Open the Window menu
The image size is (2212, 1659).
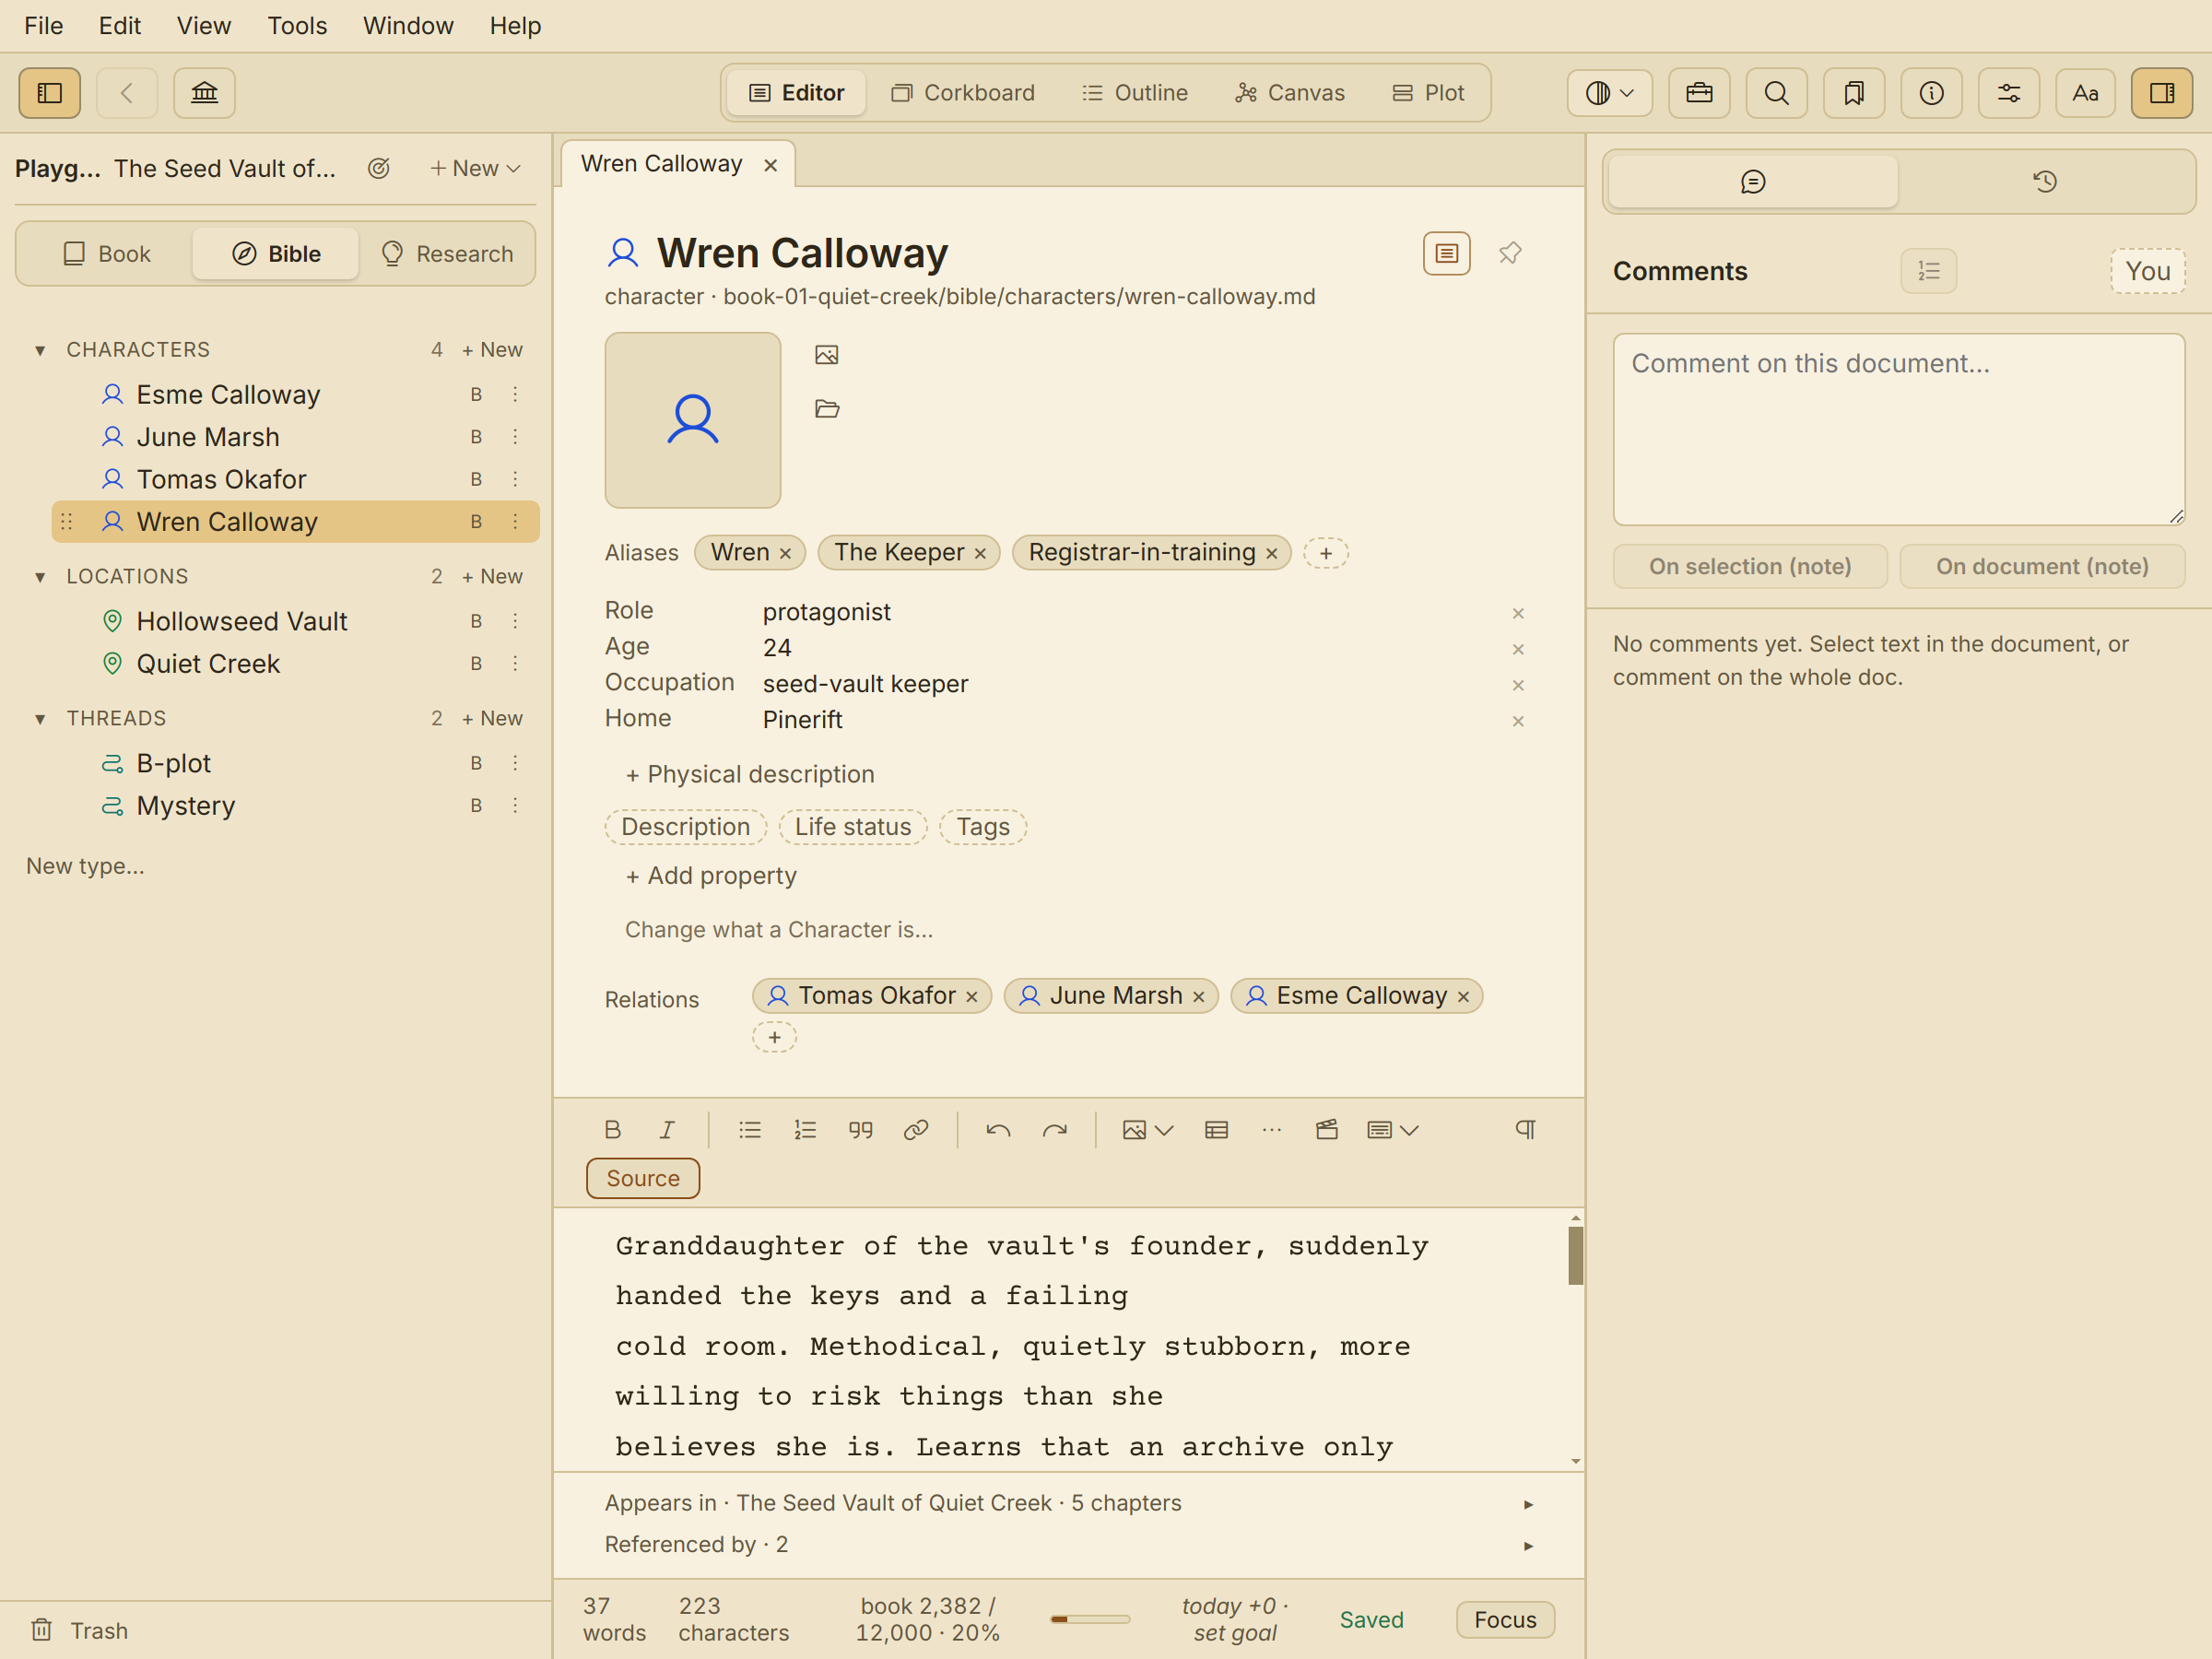[x=408, y=26]
